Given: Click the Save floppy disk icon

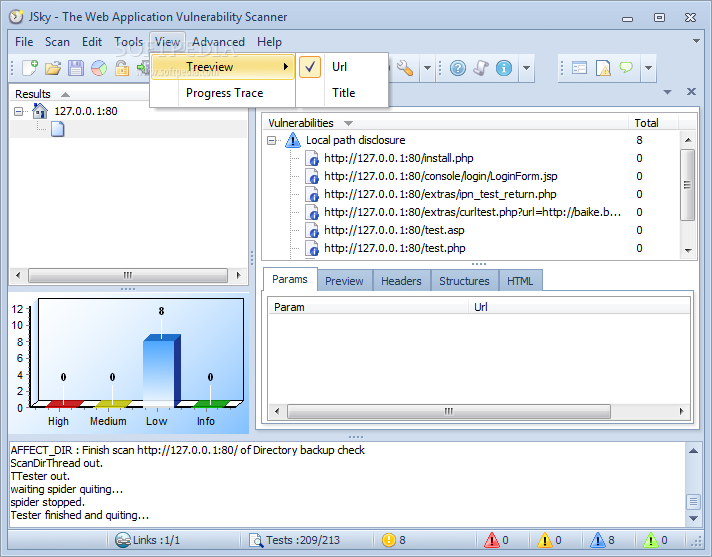Looking at the screenshot, I should pos(76,68).
